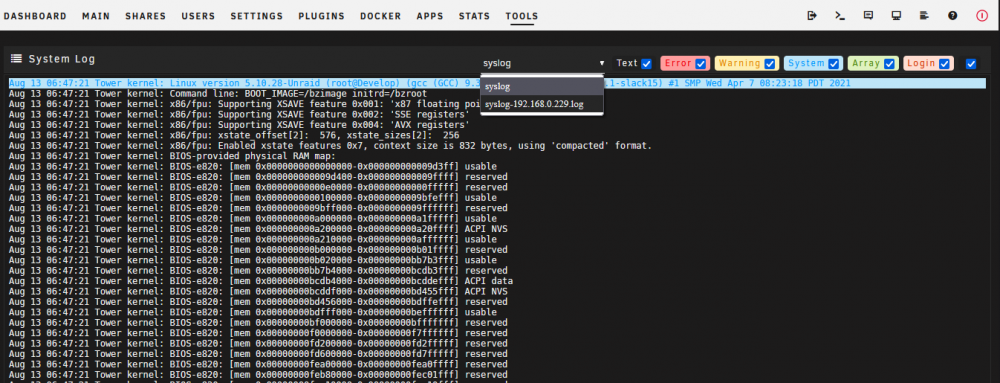Switch to the Shares tab

[x=145, y=17]
